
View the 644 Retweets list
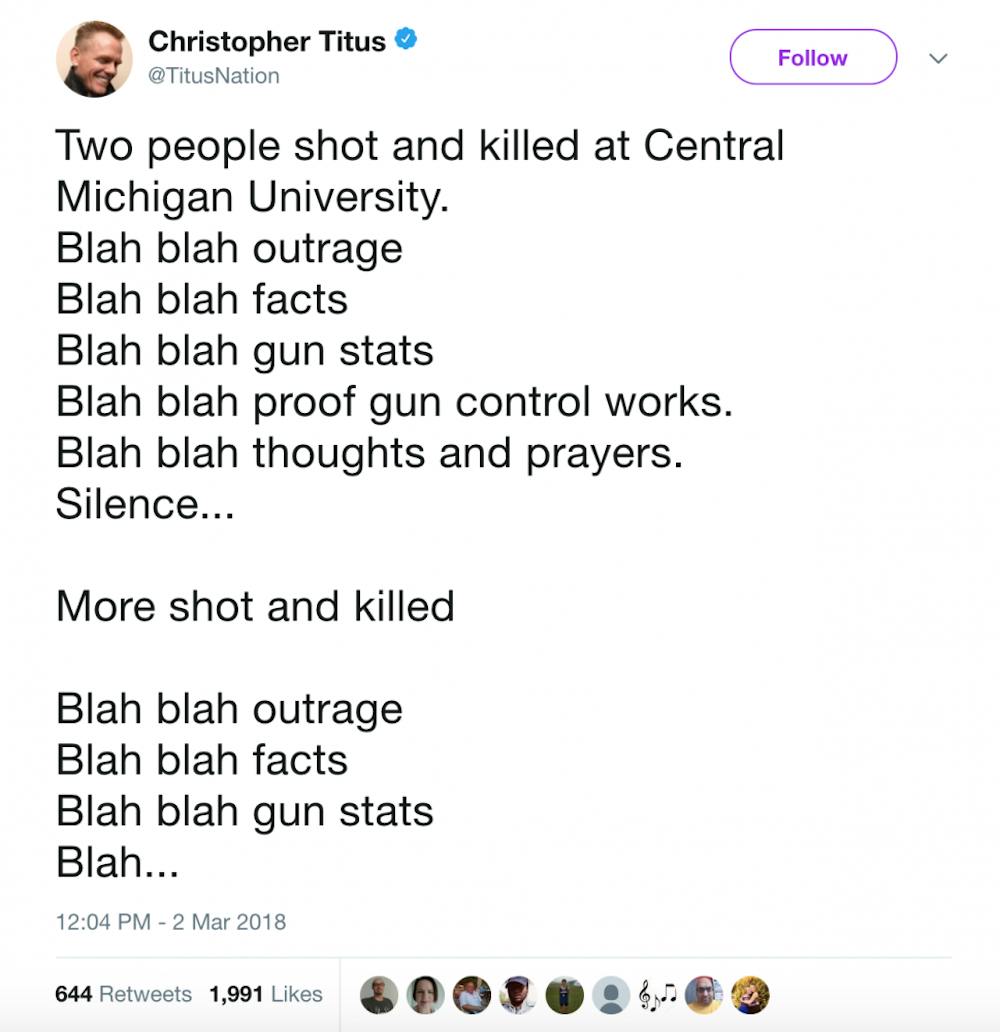[x=123, y=994]
